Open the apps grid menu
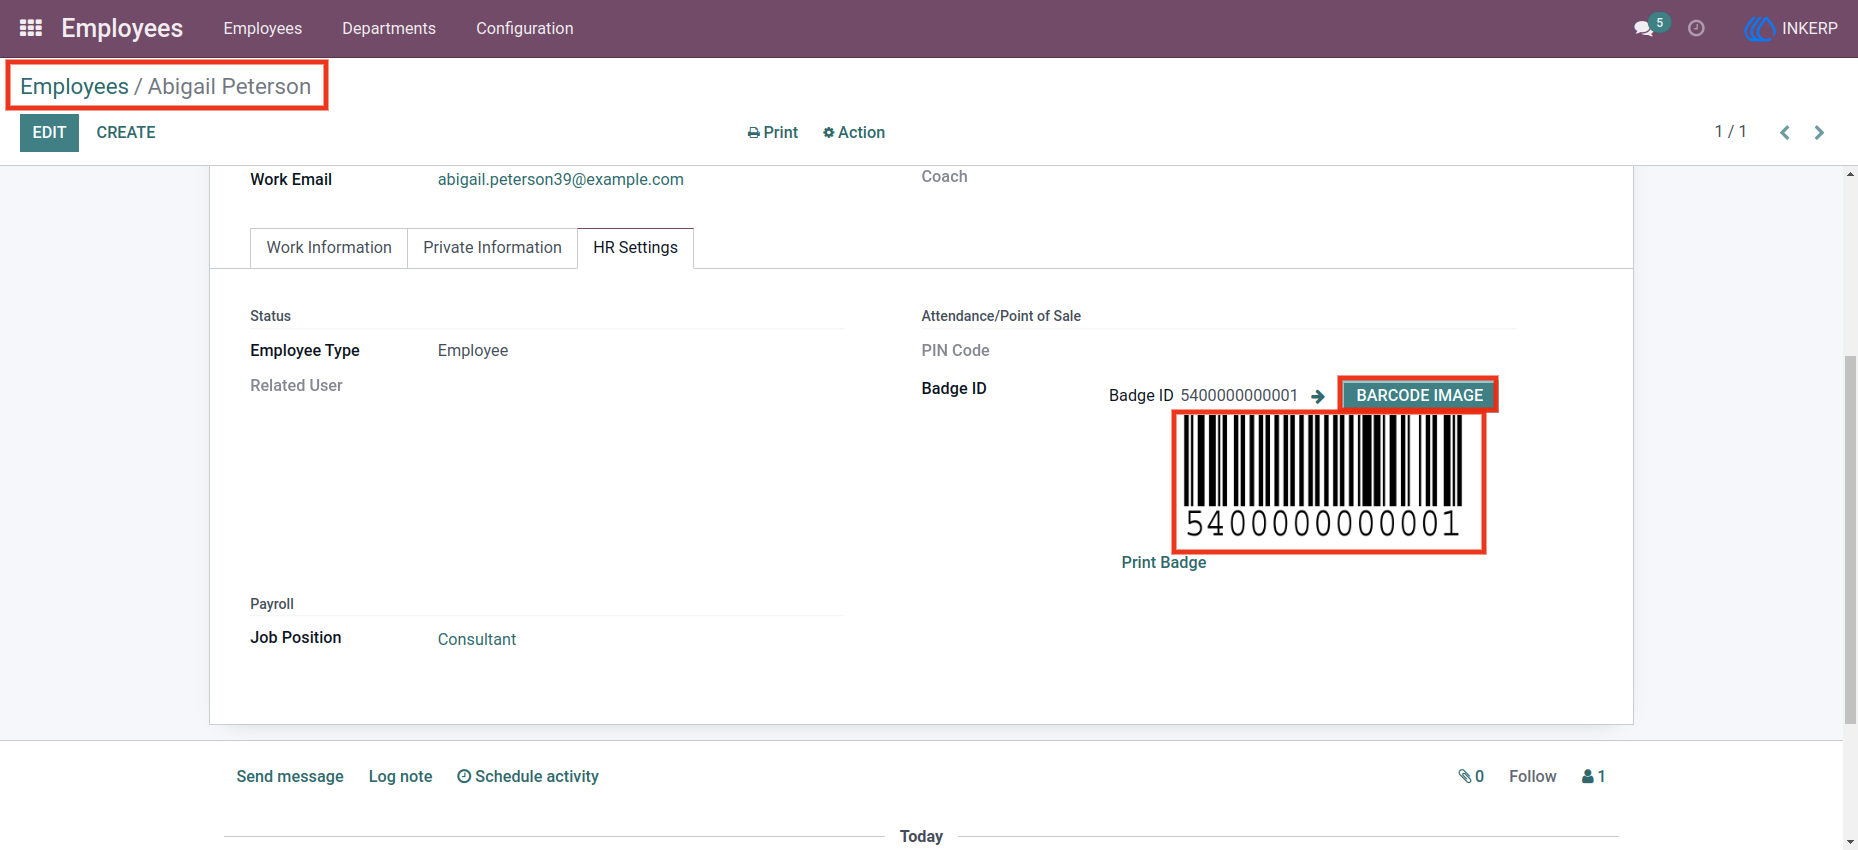This screenshot has height=850, width=1858. click(31, 28)
